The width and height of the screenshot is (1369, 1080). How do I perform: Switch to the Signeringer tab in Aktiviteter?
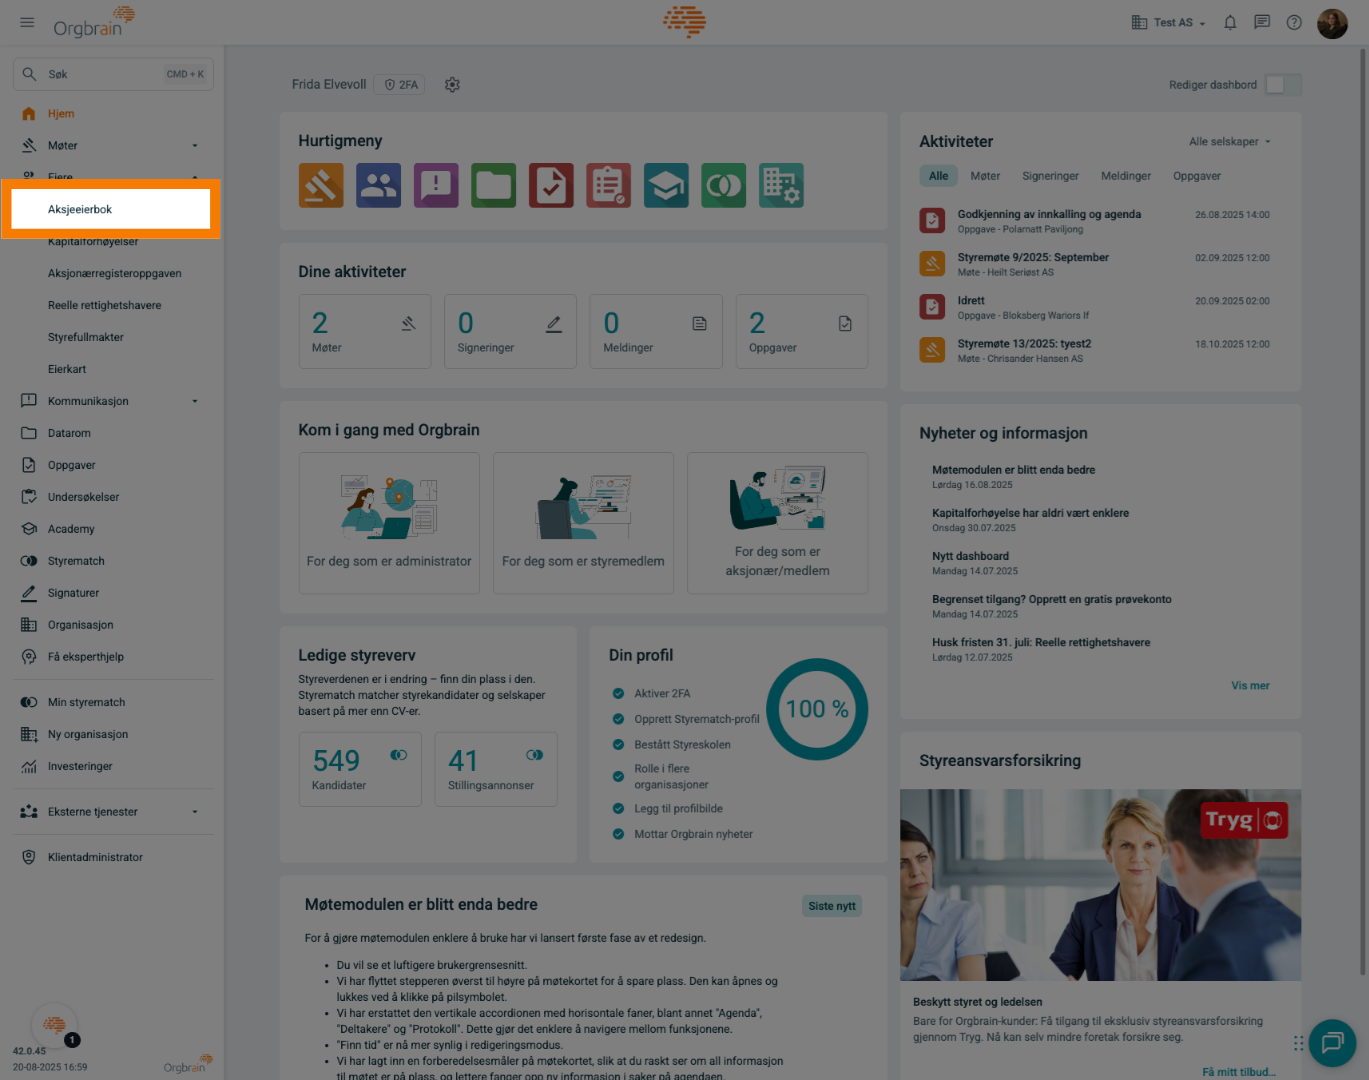click(x=1050, y=176)
